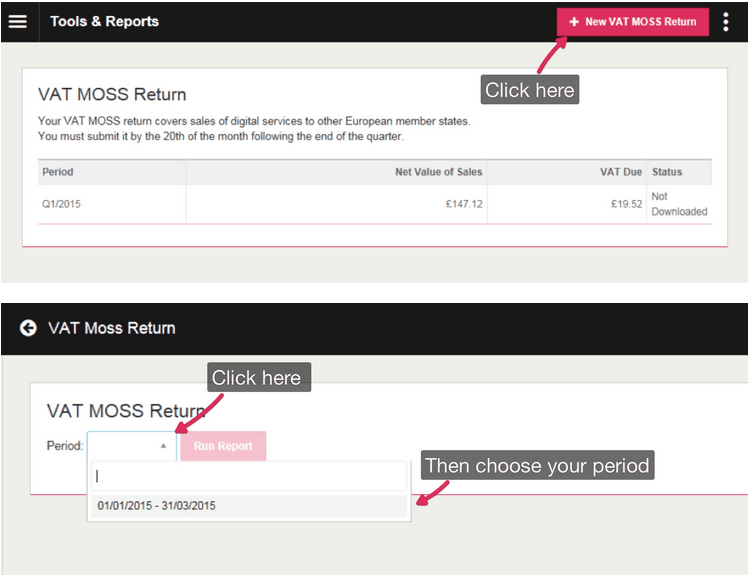The height and width of the screenshot is (575, 748).
Task: Click the Period column header
Action: pos(58,172)
